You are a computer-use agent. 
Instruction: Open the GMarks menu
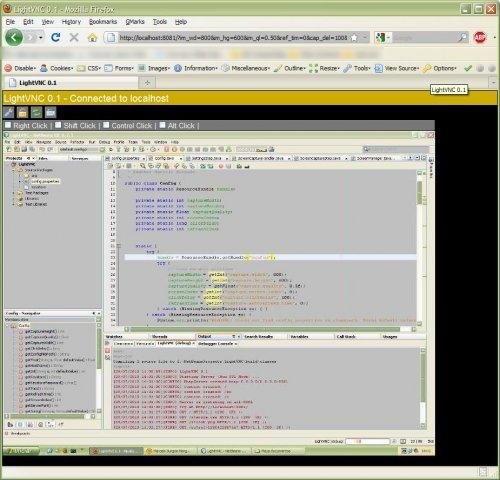click(135, 22)
